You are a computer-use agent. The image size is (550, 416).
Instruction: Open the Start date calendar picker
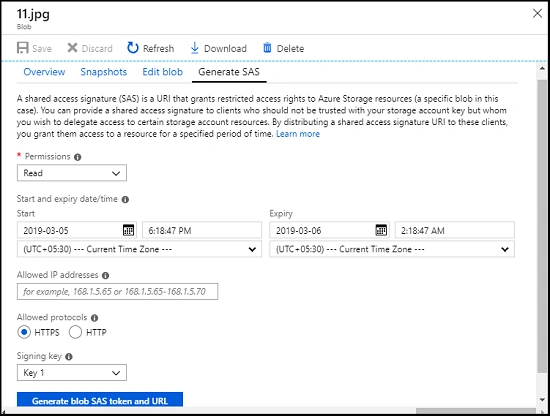coord(128,230)
